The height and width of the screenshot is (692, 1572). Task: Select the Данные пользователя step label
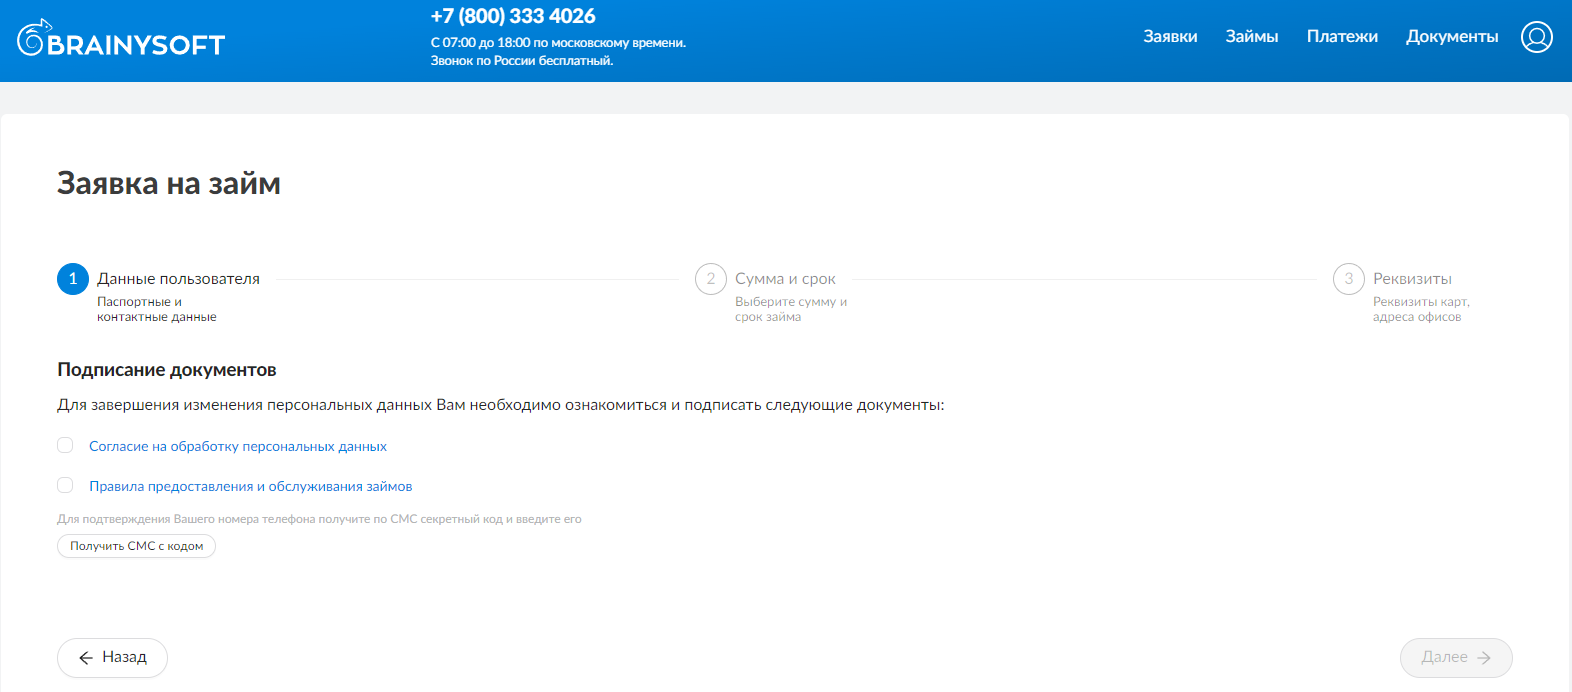[178, 279]
